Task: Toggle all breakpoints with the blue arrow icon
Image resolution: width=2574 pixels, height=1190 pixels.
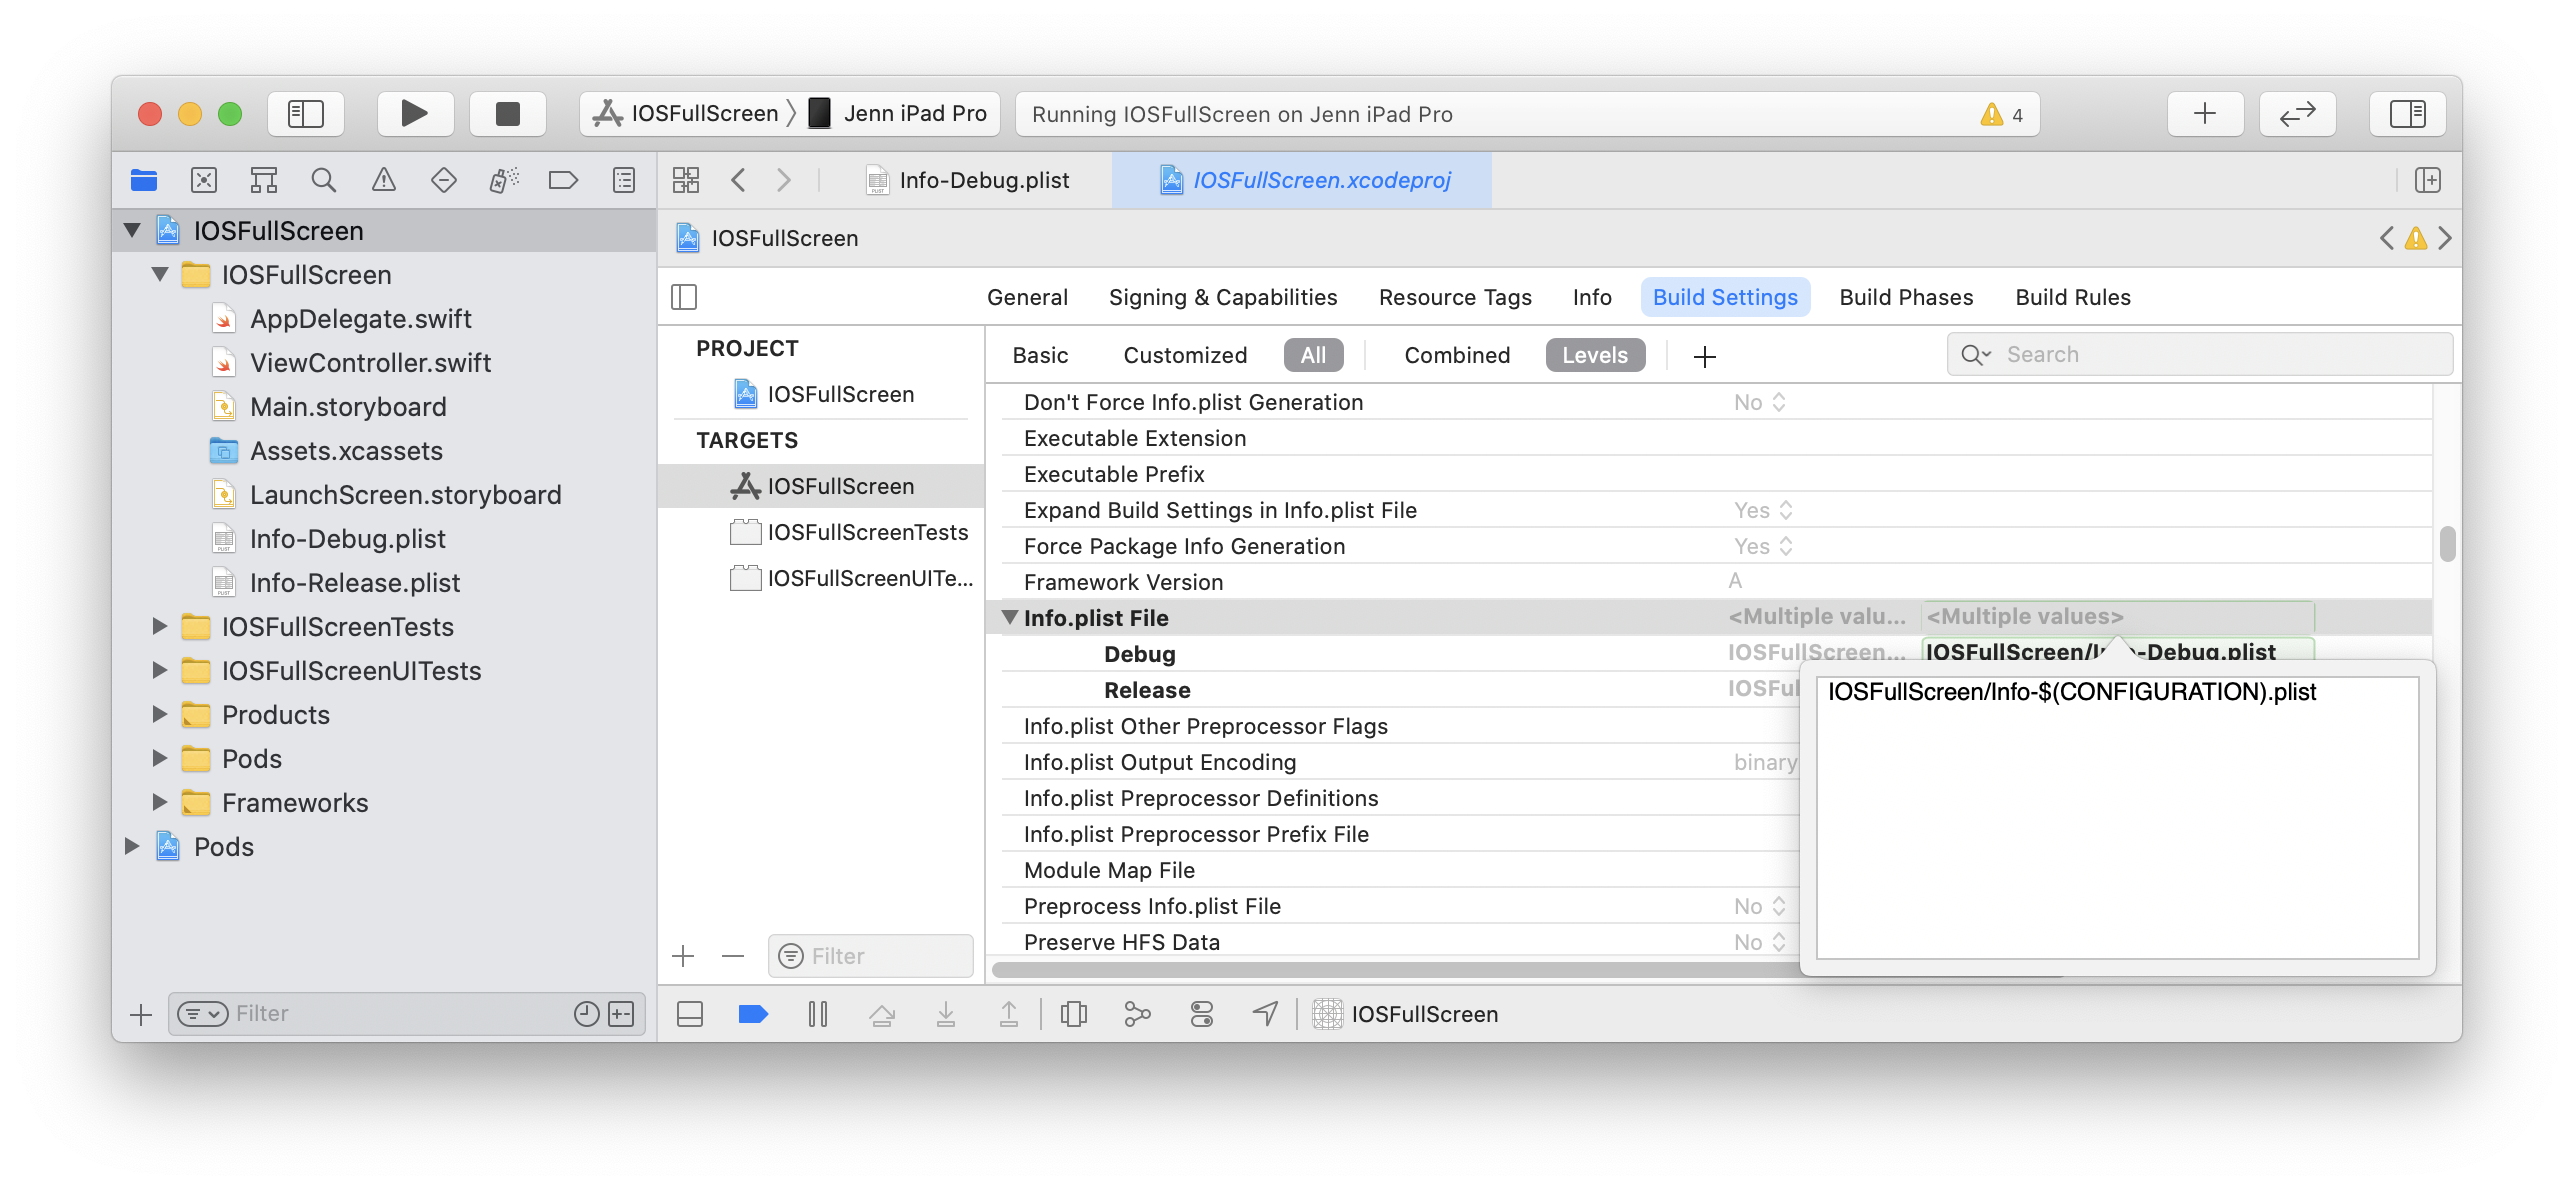Action: point(753,1013)
